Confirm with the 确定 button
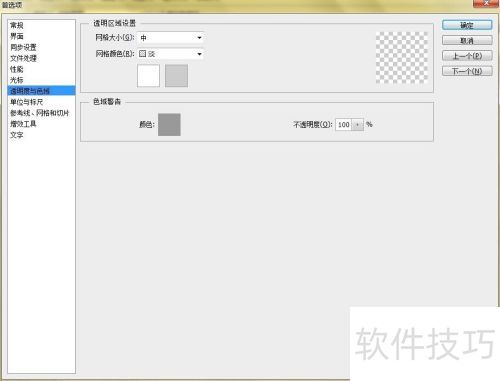Image resolution: width=500 pixels, height=381 pixels. point(467,25)
